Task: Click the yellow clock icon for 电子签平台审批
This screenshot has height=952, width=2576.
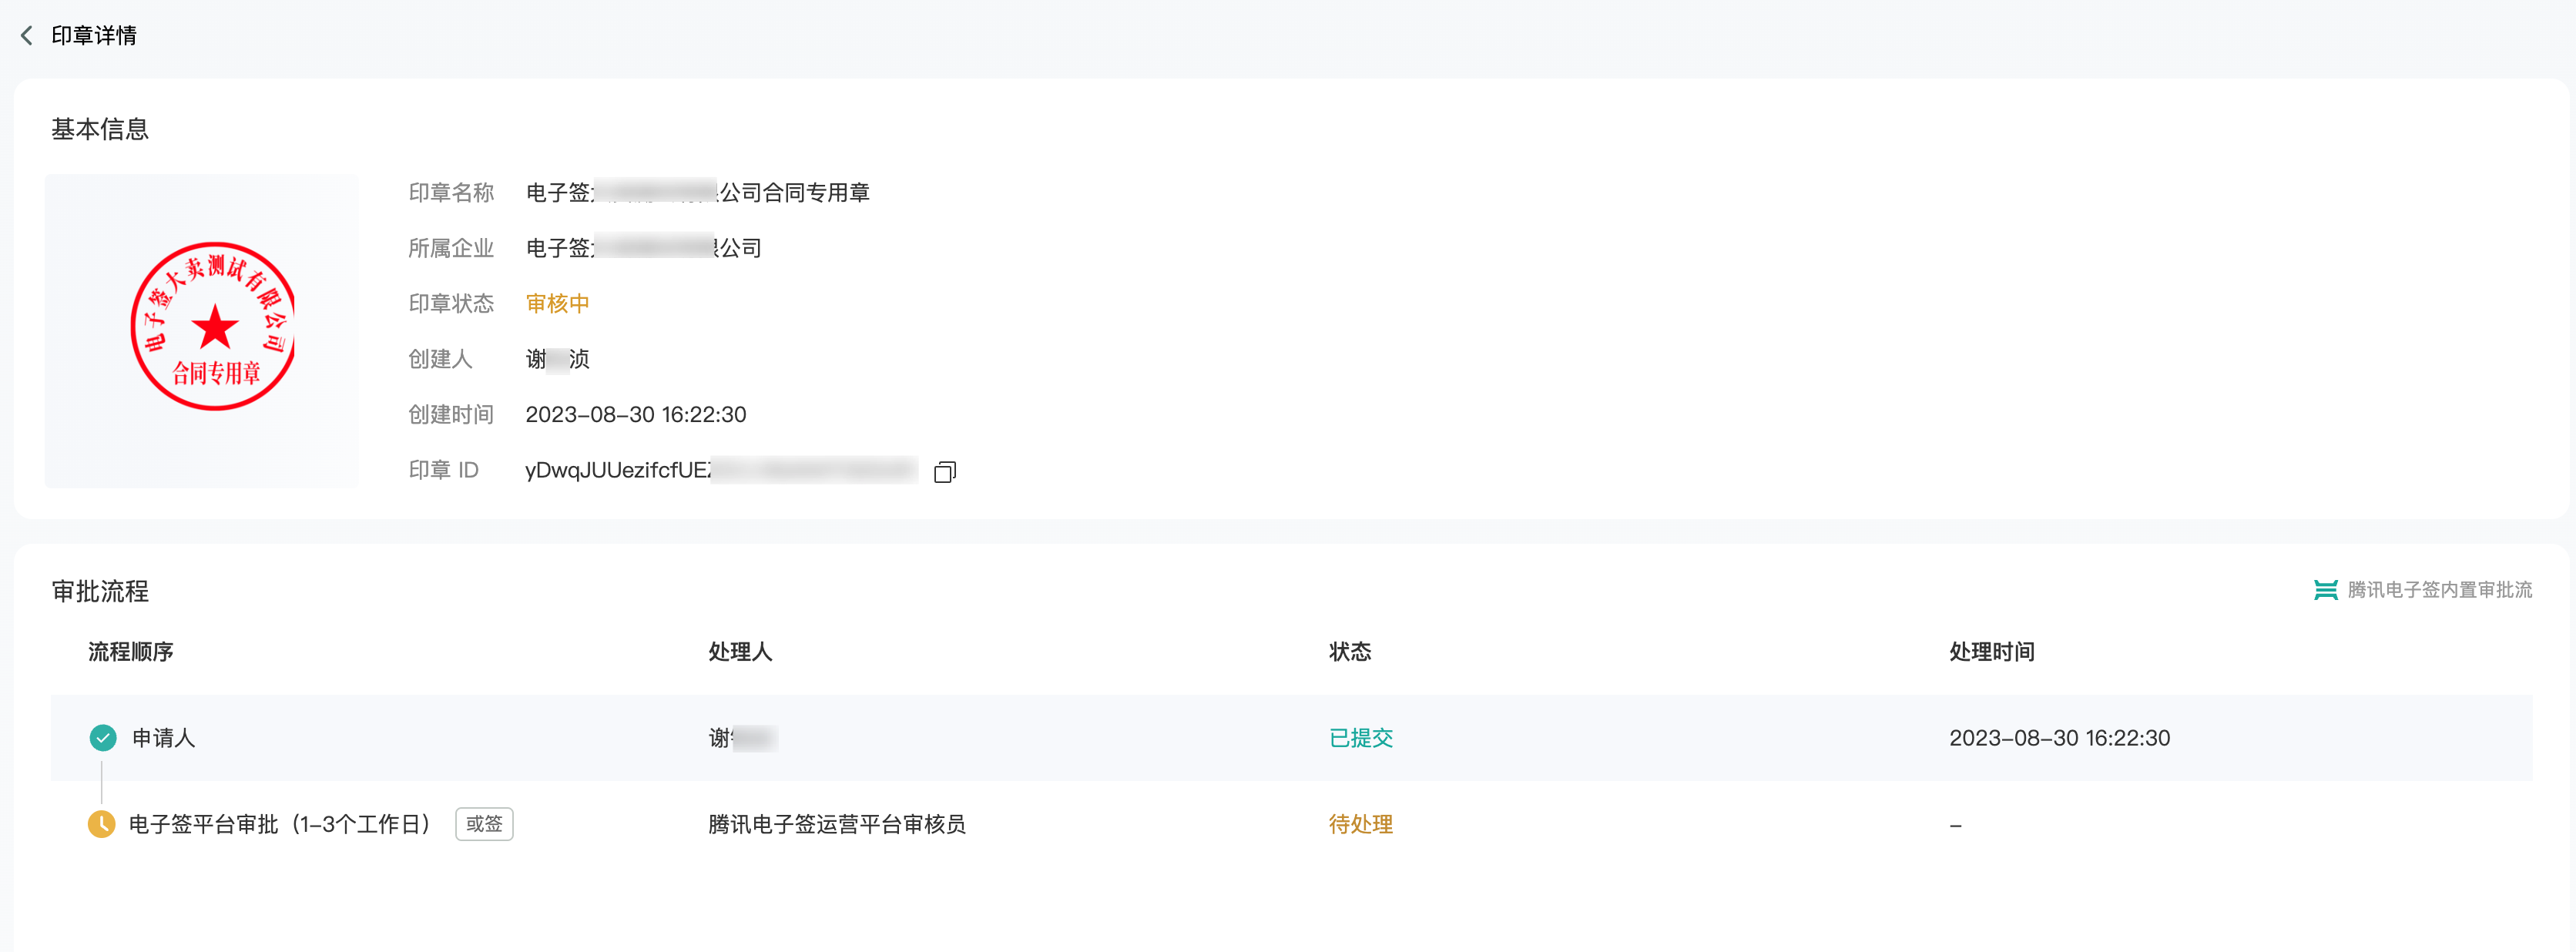Action: (102, 824)
